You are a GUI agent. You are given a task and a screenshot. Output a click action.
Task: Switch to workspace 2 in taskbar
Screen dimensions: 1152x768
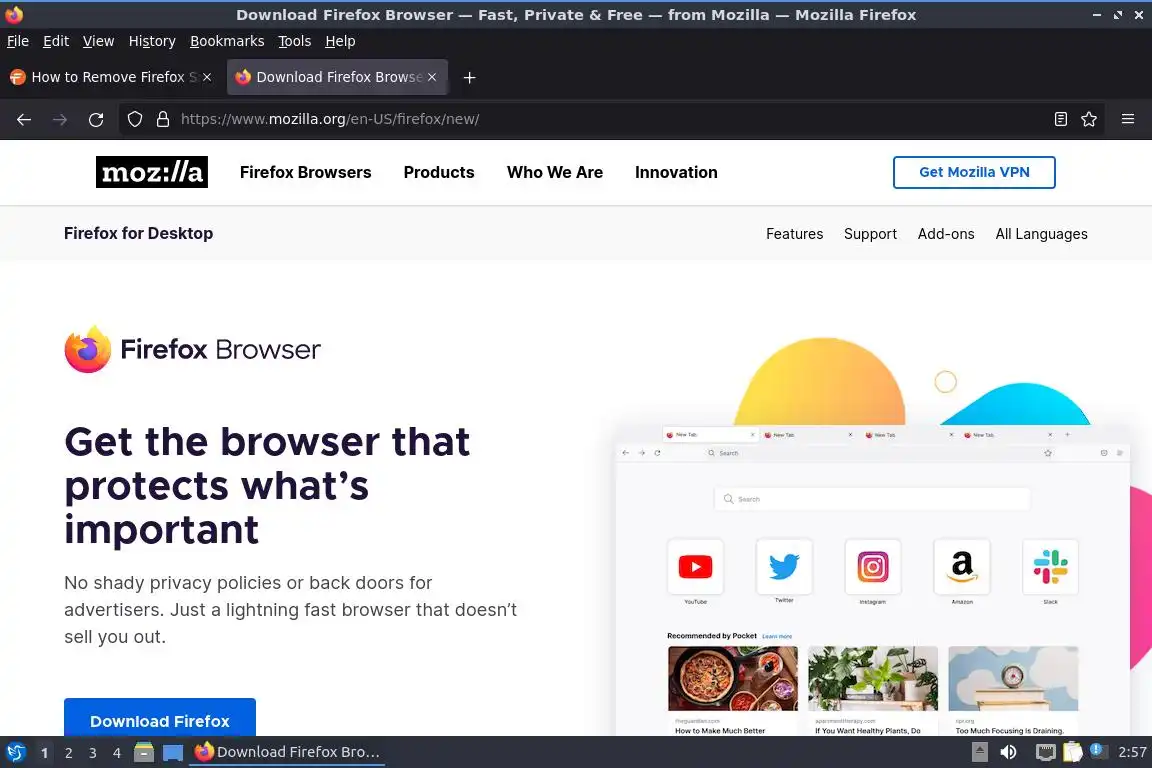(x=68, y=753)
